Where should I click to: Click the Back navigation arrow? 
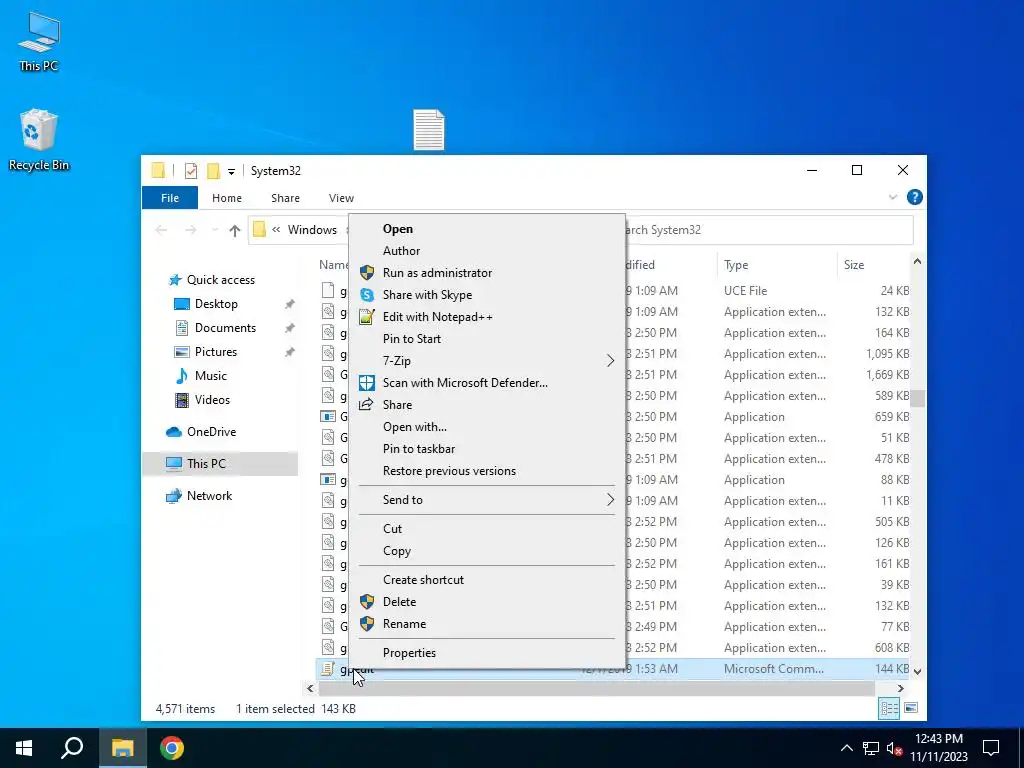[161, 230]
